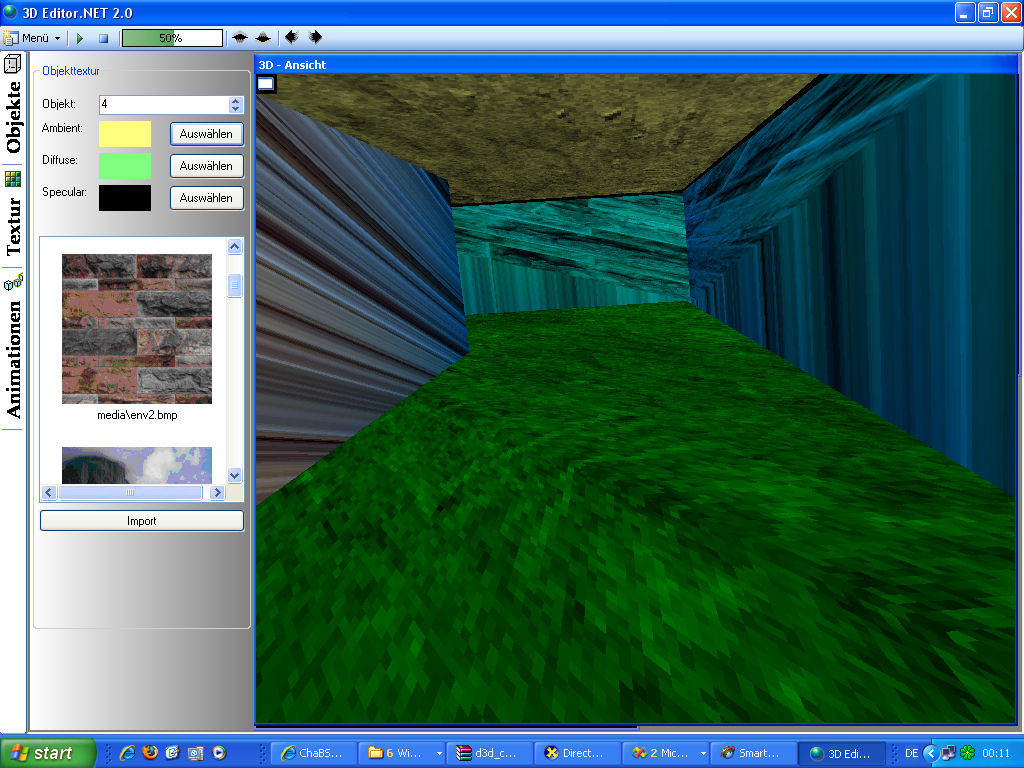Click the blue stop button in toolbar
The height and width of the screenshot is (768, 1024).
pyautogui.click(x=103, y=38)
